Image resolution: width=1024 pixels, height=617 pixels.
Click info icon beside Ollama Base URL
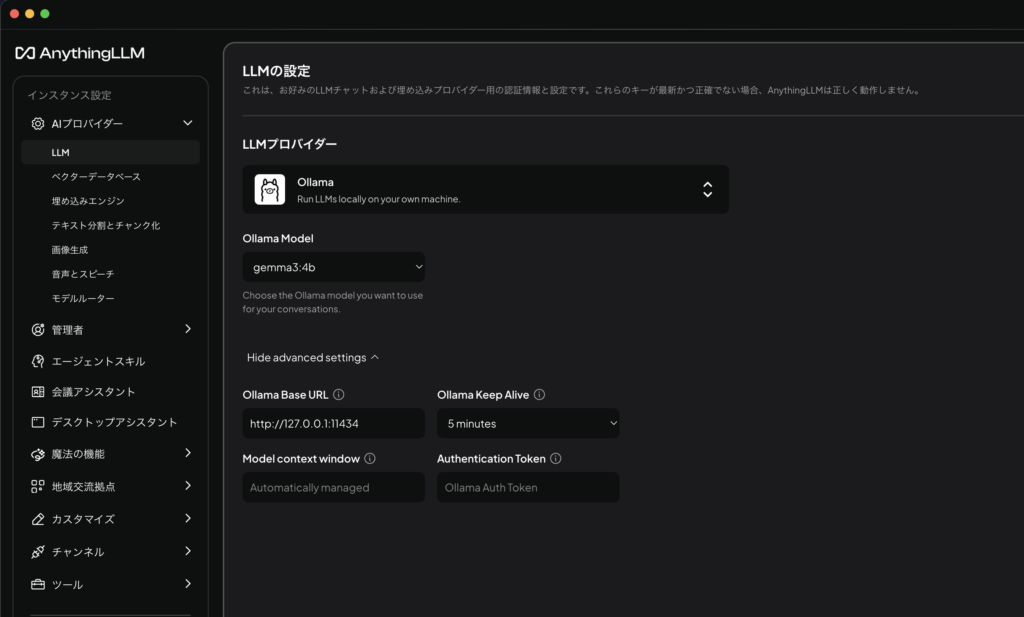pyautogui.click(x=338, y=394)
